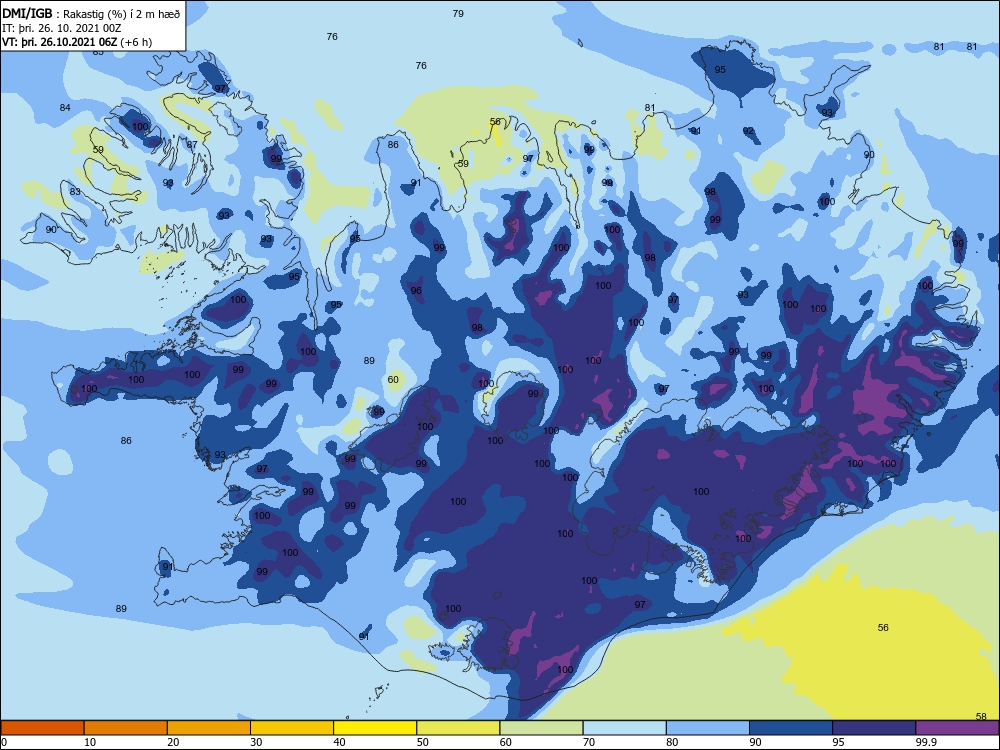Image resolution: width=1000 pixels, height=750 pixels.
Task: Click the 70–80 pale blue legend swatch
Action: (x=624, y=728)
